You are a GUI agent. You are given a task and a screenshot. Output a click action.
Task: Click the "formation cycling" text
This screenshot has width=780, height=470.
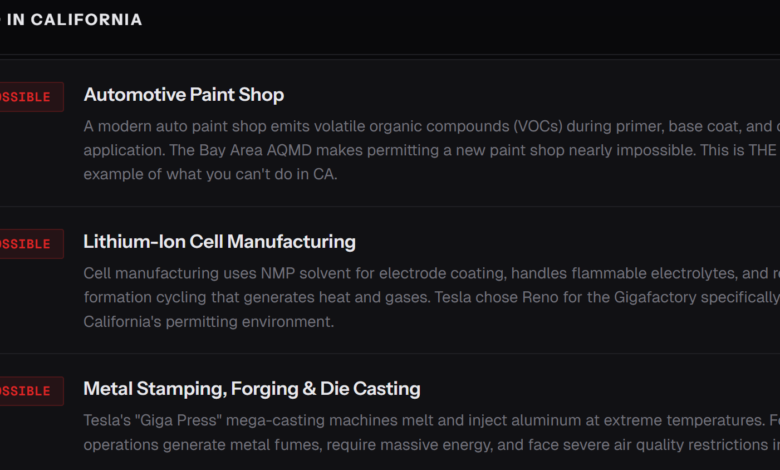click(142, 296)
